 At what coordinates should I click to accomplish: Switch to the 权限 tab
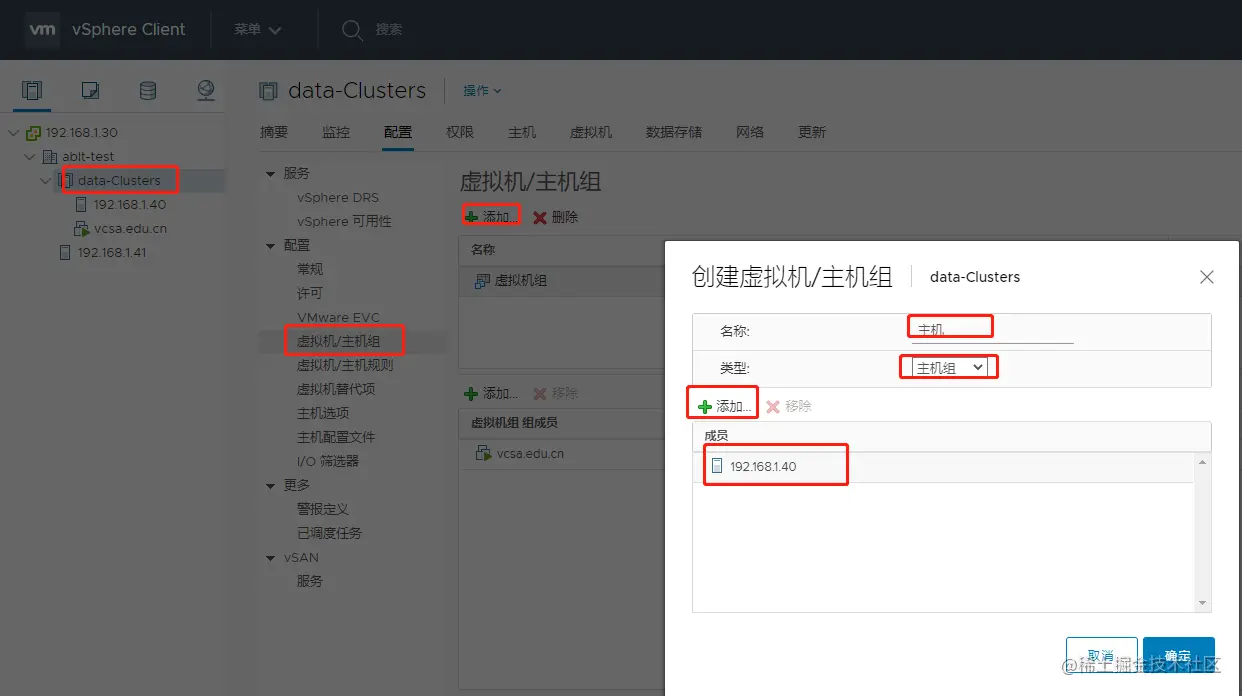point(460,132)
